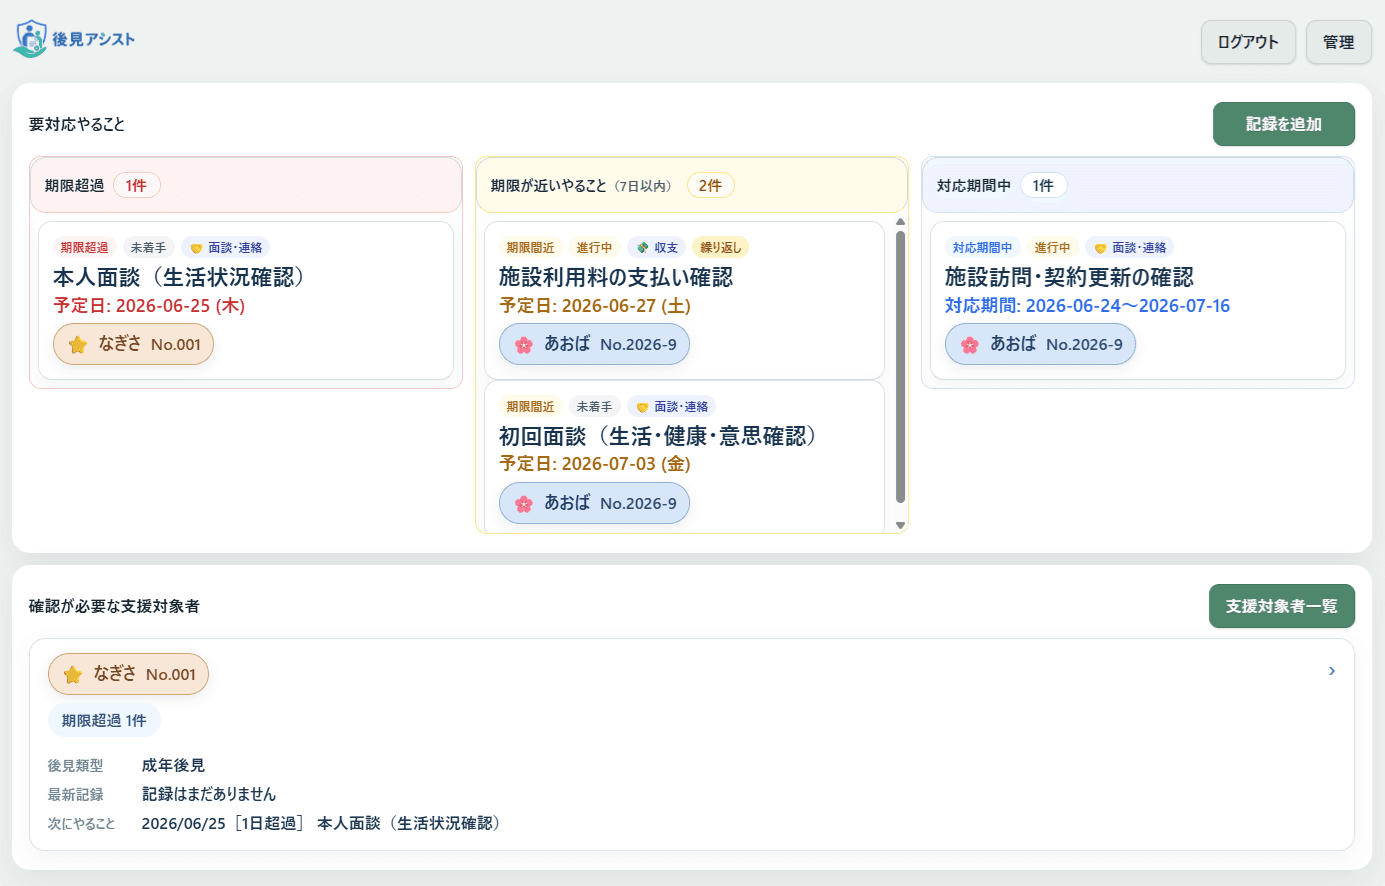Image resolution: width=1385 pixels, height=886 pixels.
Task: Click the 繰り返し tag
Action: click(720, 248)
